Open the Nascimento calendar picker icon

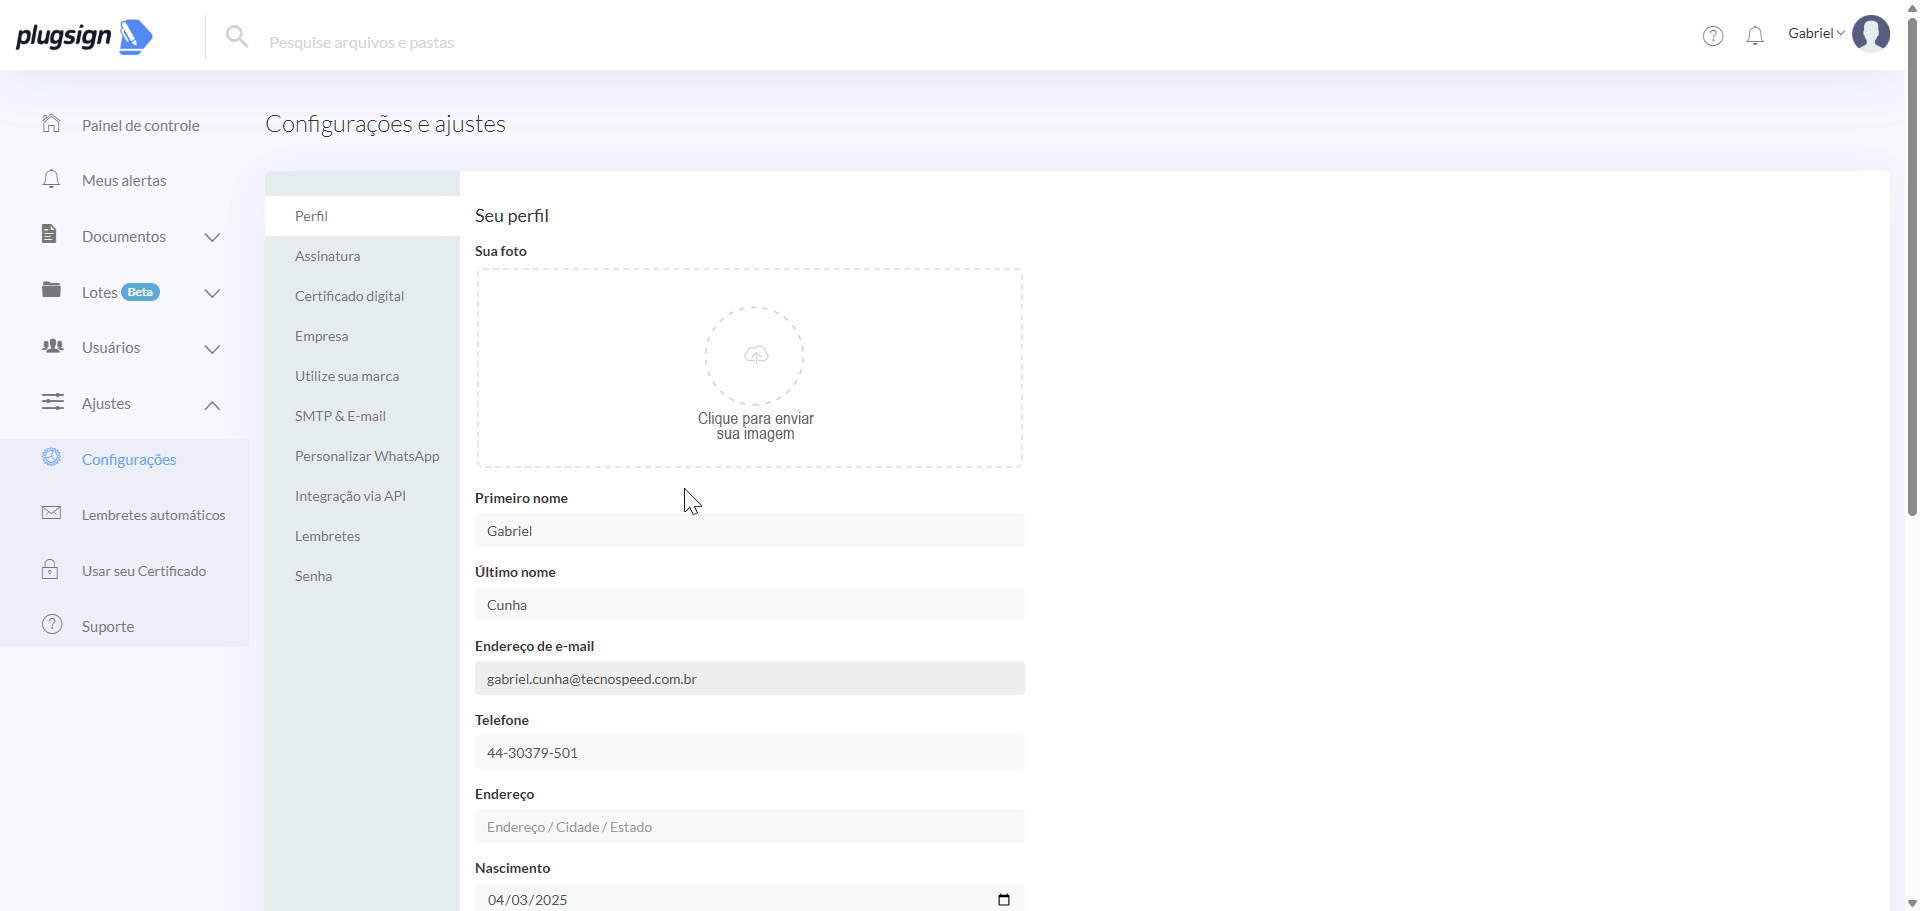(1004, 900)
